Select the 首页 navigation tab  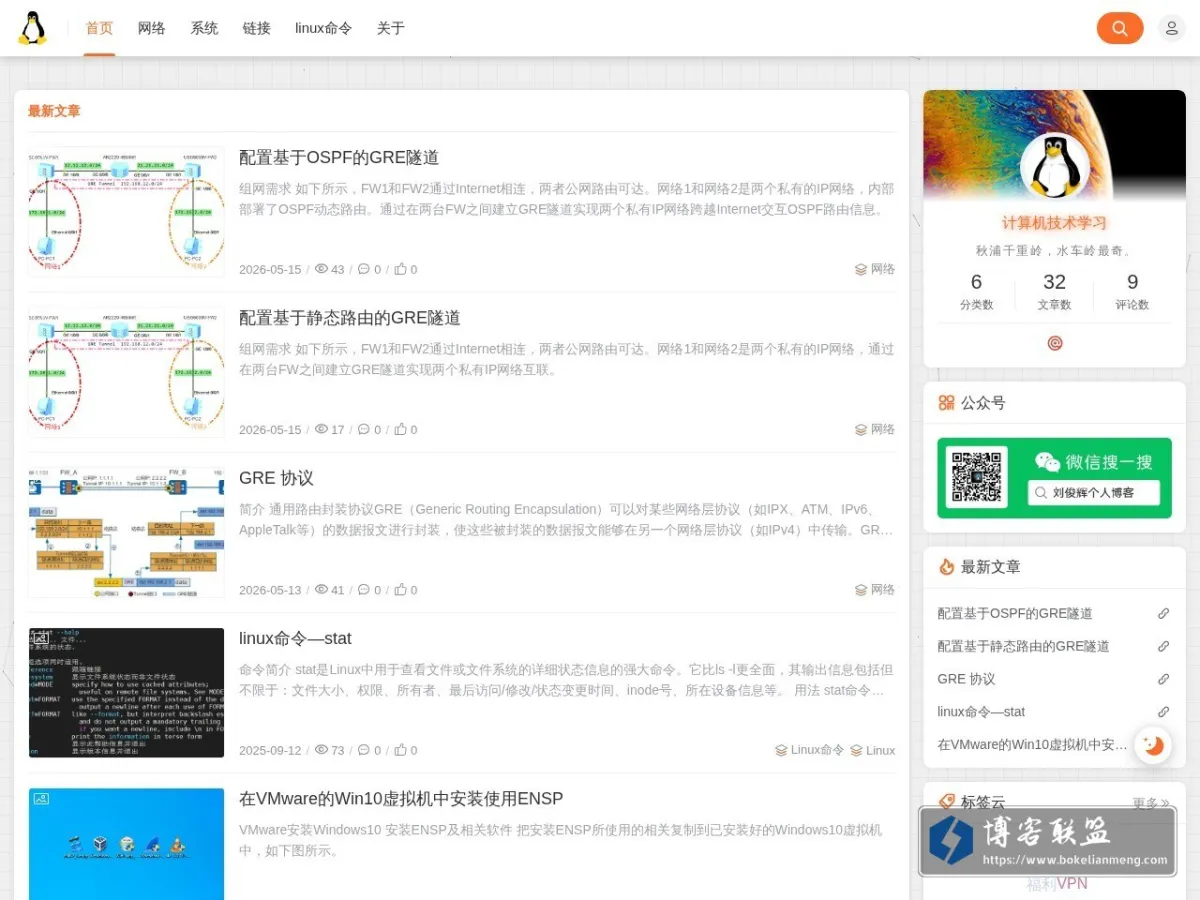coord(99,28)
